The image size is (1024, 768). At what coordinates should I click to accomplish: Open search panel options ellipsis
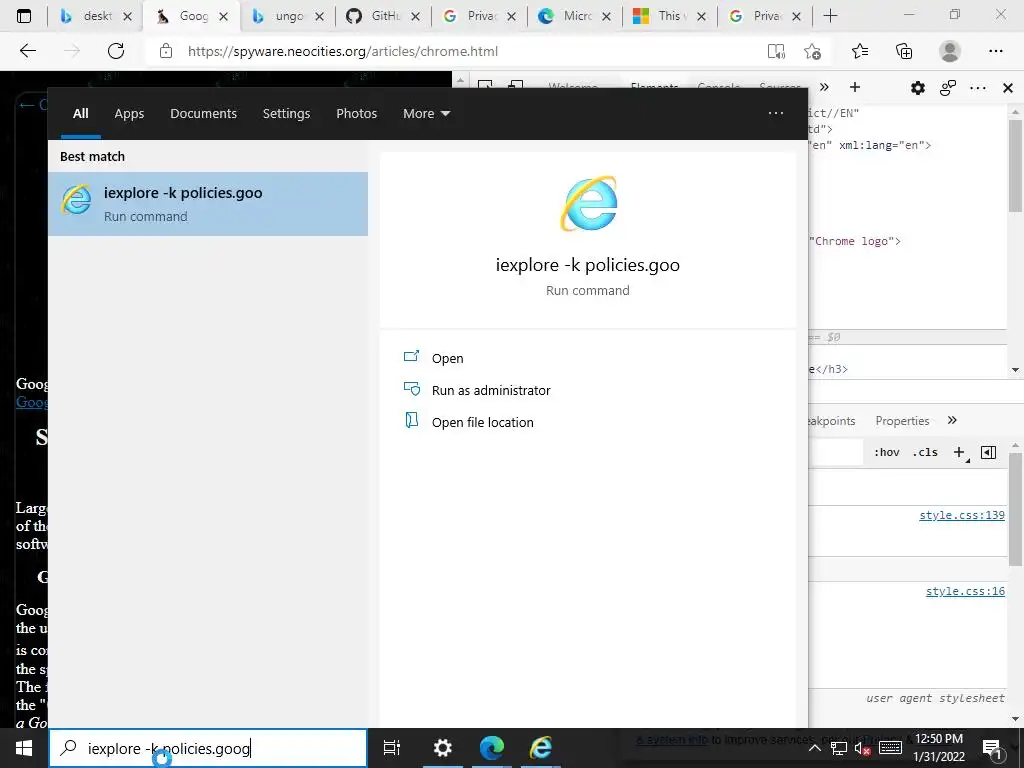coord(776,113)
